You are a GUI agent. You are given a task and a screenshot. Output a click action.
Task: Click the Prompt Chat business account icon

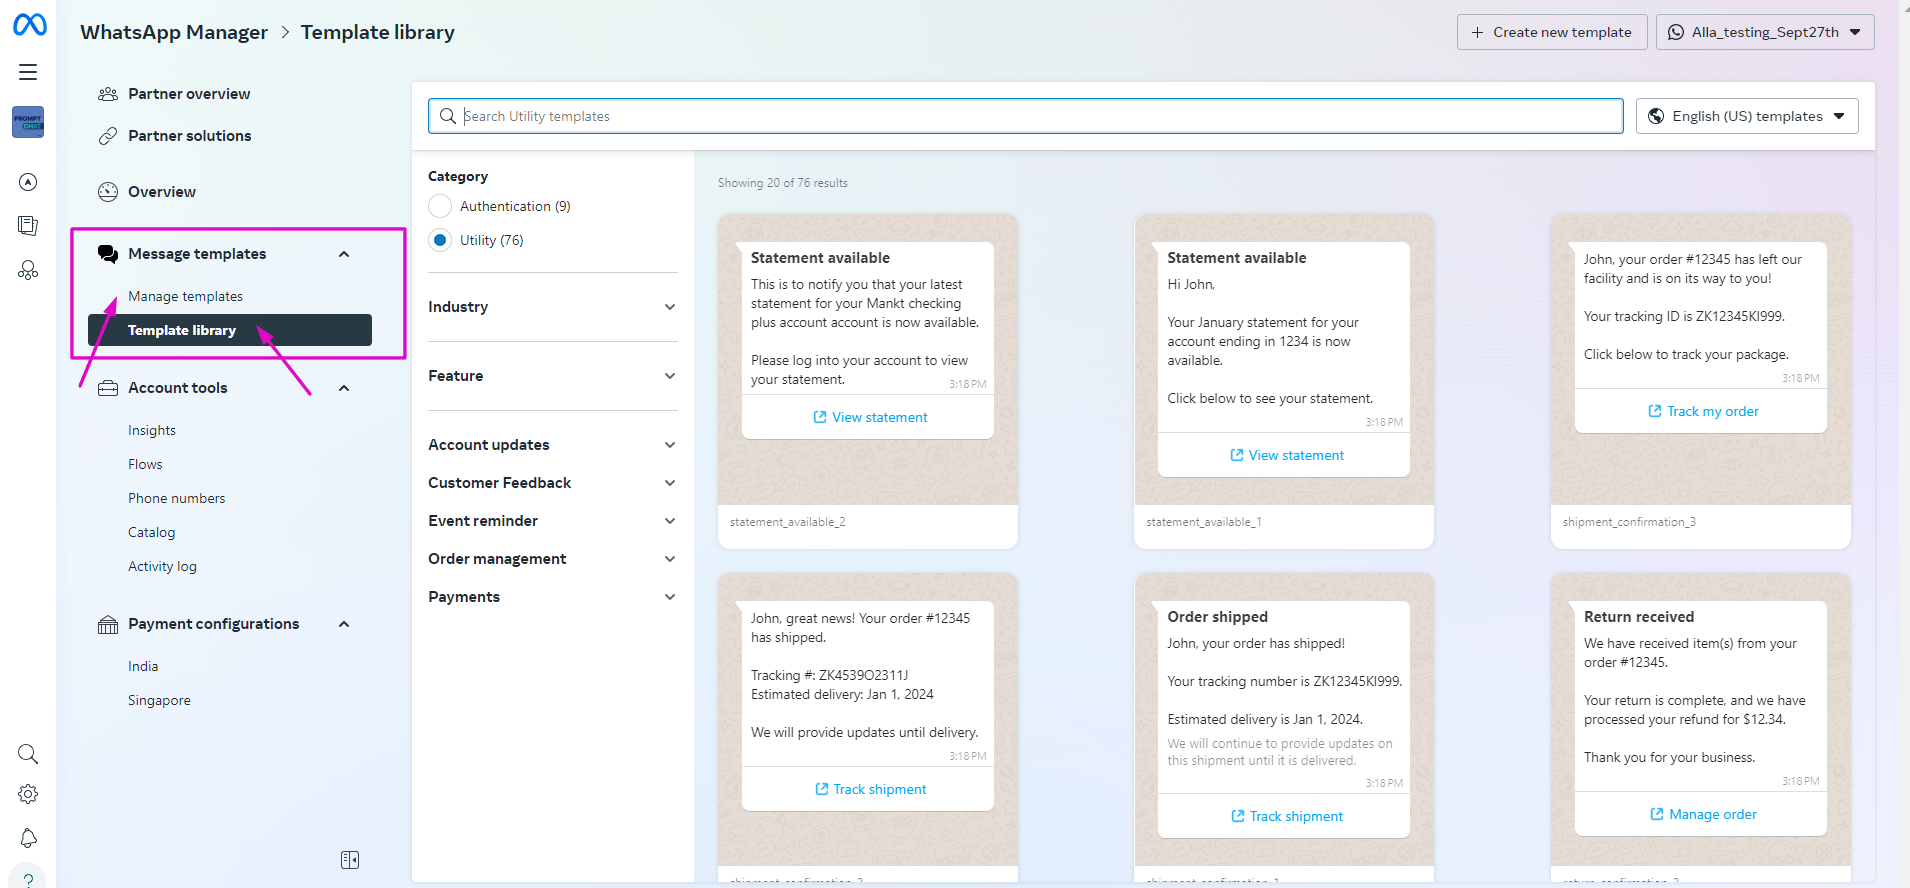(28, 122)
